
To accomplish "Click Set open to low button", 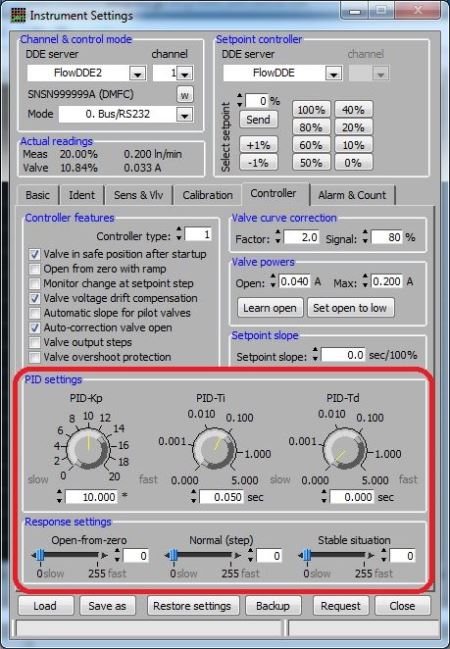I will point(350,308).
